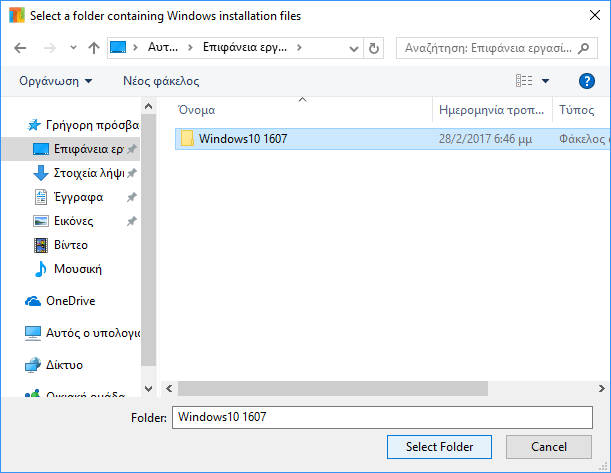Viewport: 611px width, 473px height.
Task: Select Αυτός ο υπολογιστής in sidebar
Action: (x=82, y=333)
